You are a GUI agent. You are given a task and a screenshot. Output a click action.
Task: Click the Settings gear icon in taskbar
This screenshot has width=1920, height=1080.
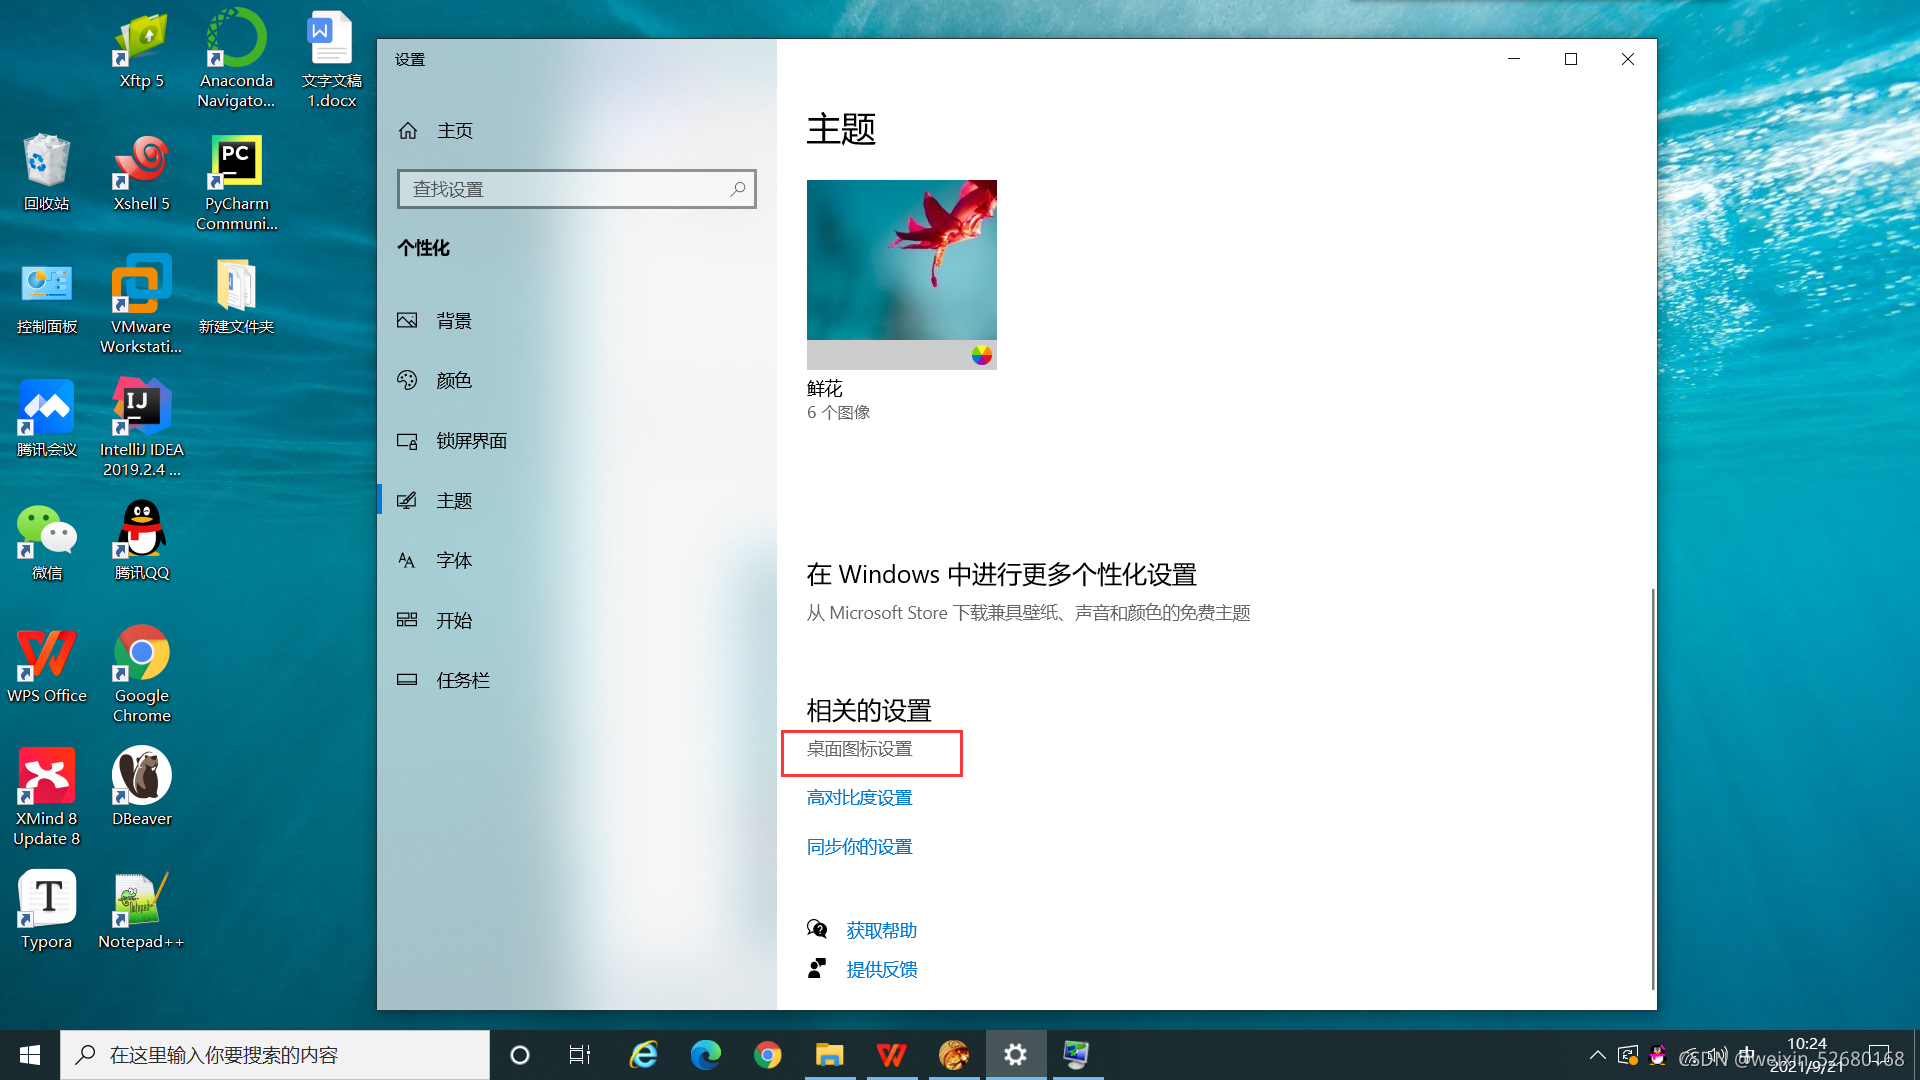1015,1055
